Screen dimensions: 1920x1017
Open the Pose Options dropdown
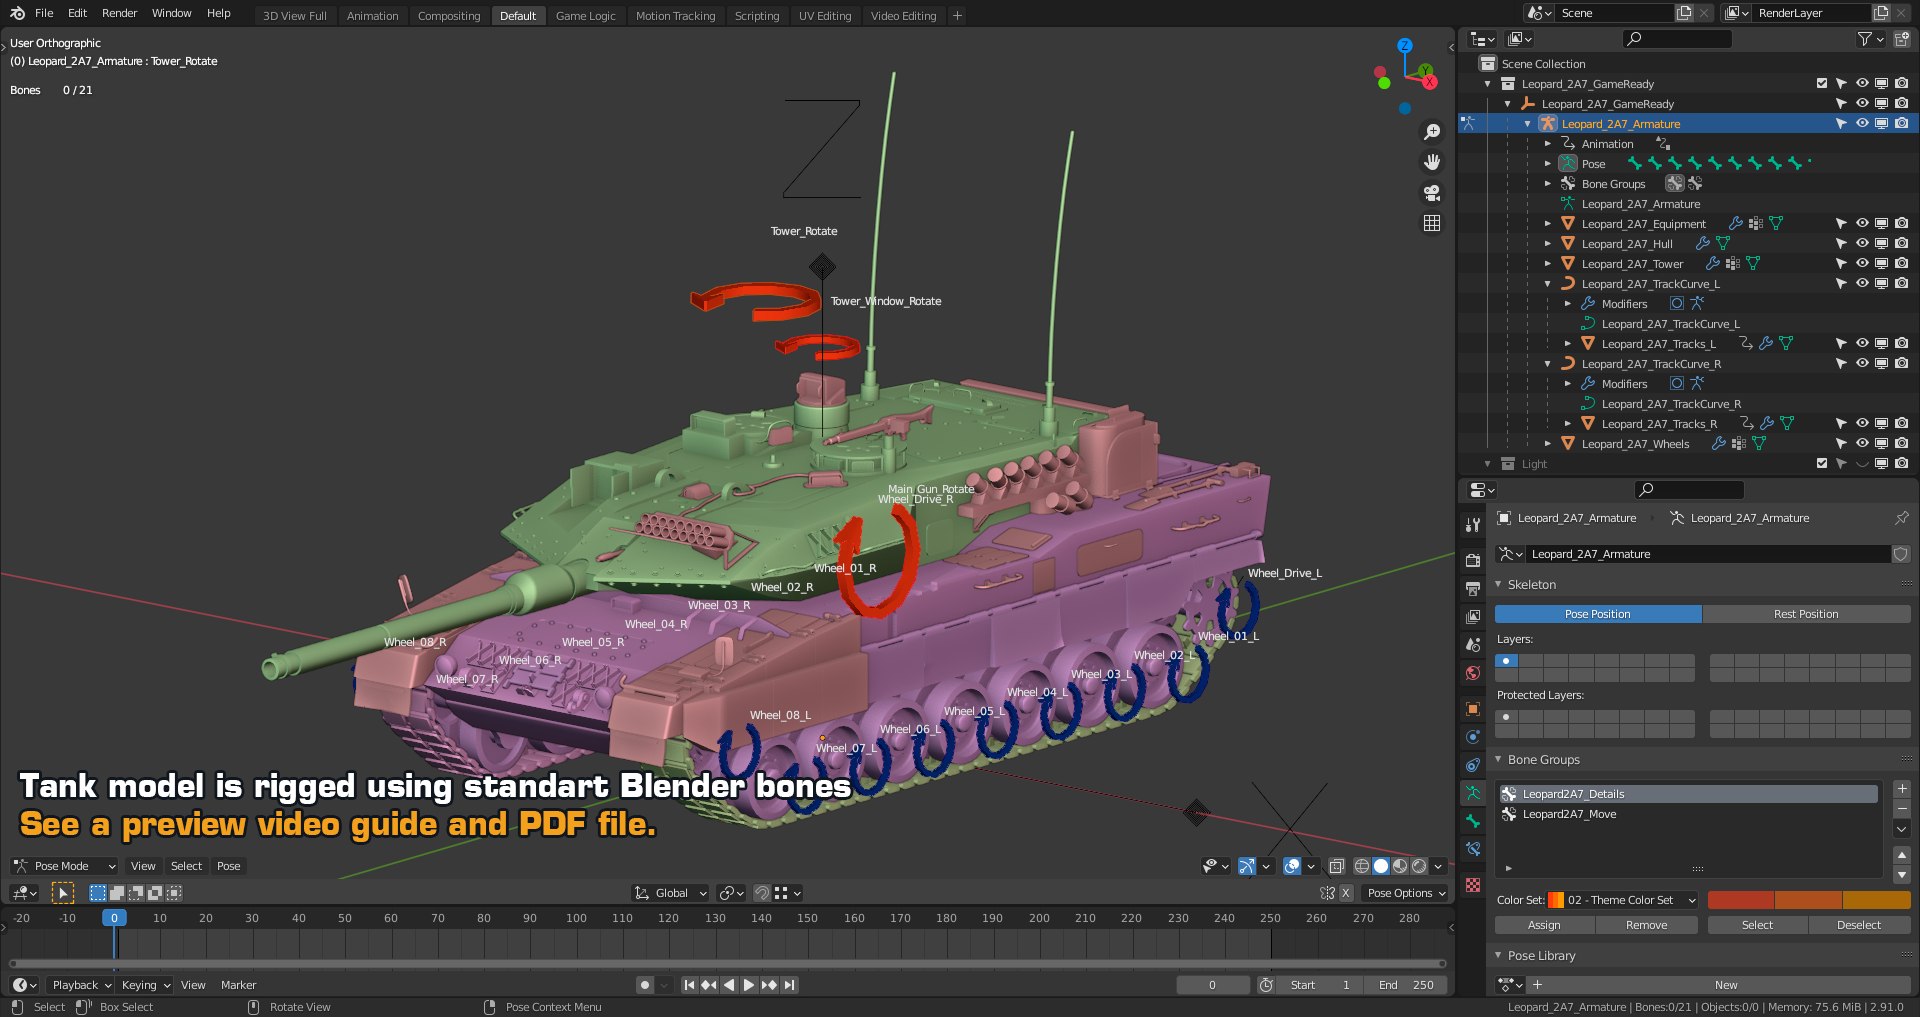point(1406,893)
